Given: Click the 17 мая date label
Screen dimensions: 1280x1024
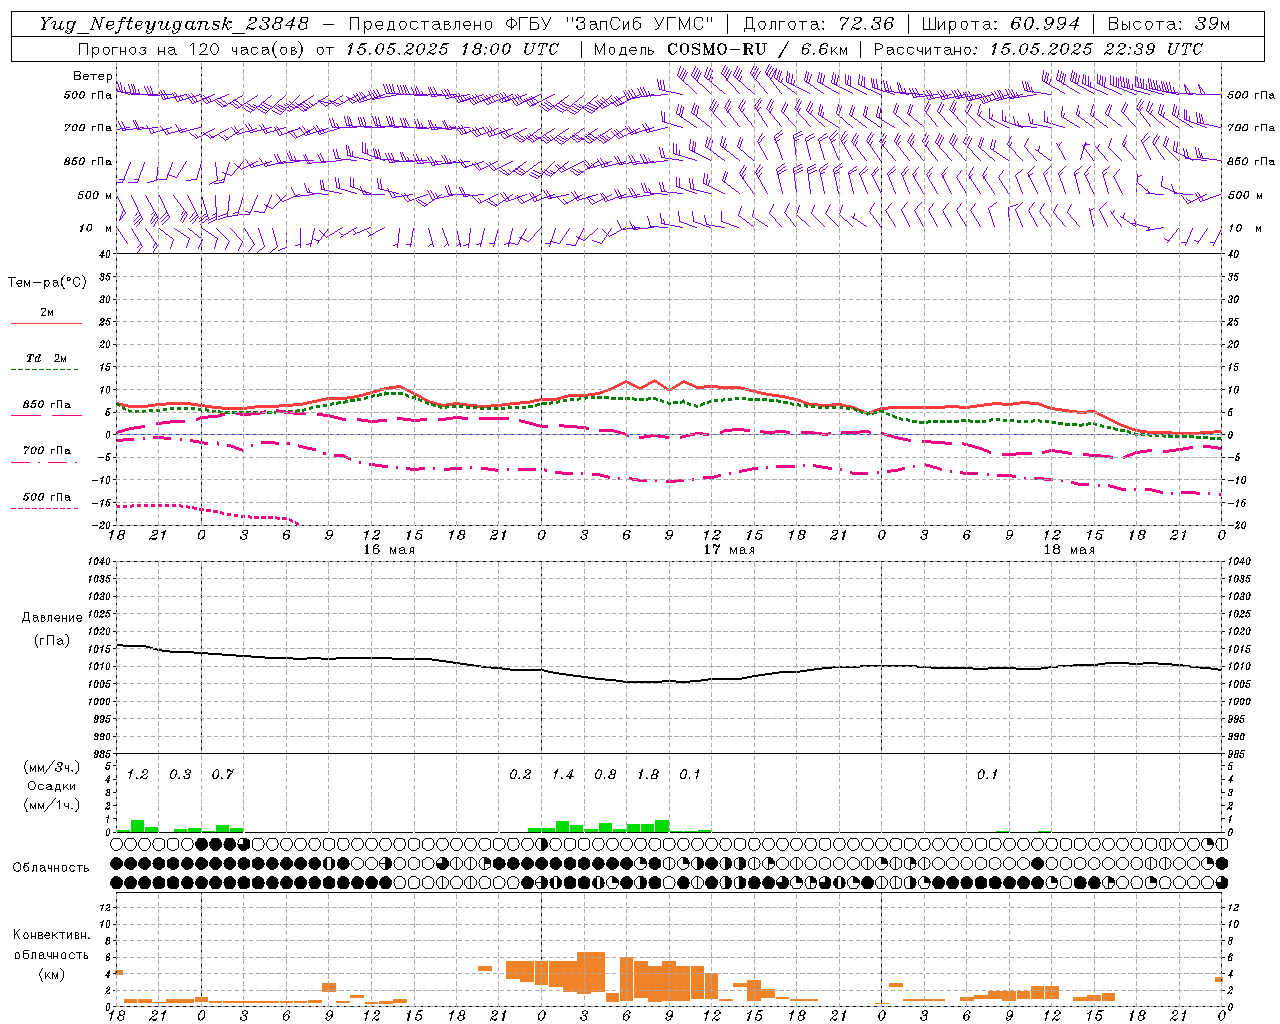Looking at the screenshot, I should 729,550.
